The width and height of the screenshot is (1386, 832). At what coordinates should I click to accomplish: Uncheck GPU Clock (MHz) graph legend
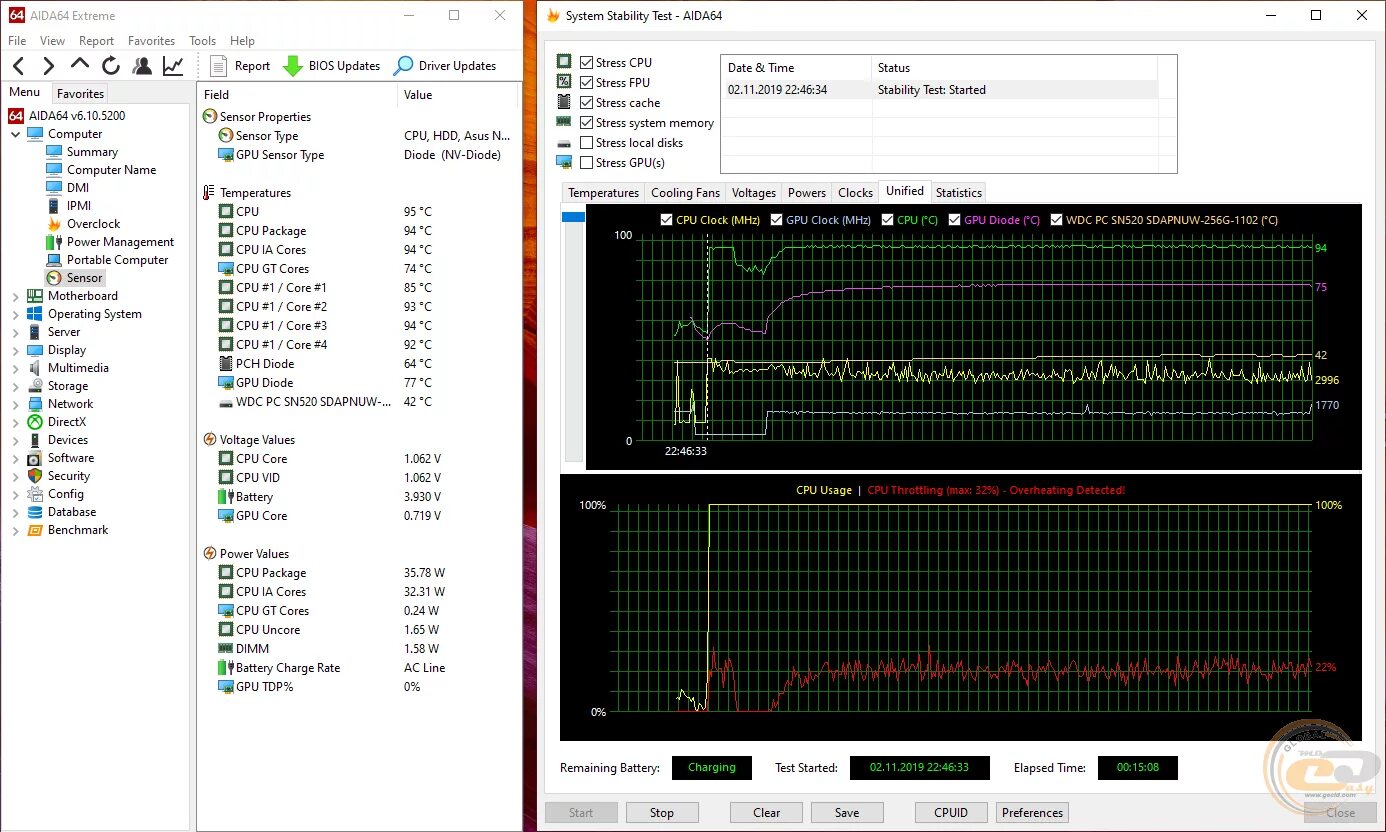click(x=777, y=220)
